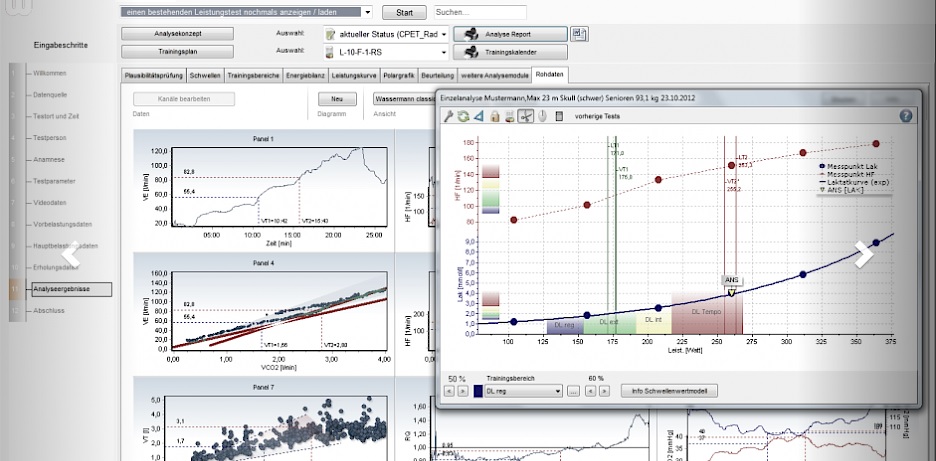Click the scissors icon in Einzelanalyse toolbar
The height and width of the screenshot is (461, 936).
click(x=526, y=116)
